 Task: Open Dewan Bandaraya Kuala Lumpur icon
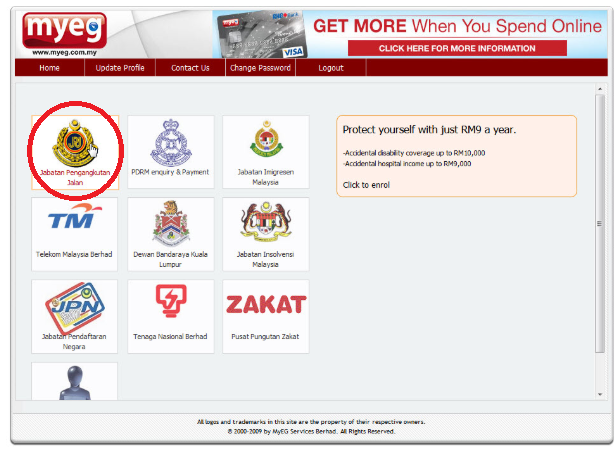[x=171, y=223]
